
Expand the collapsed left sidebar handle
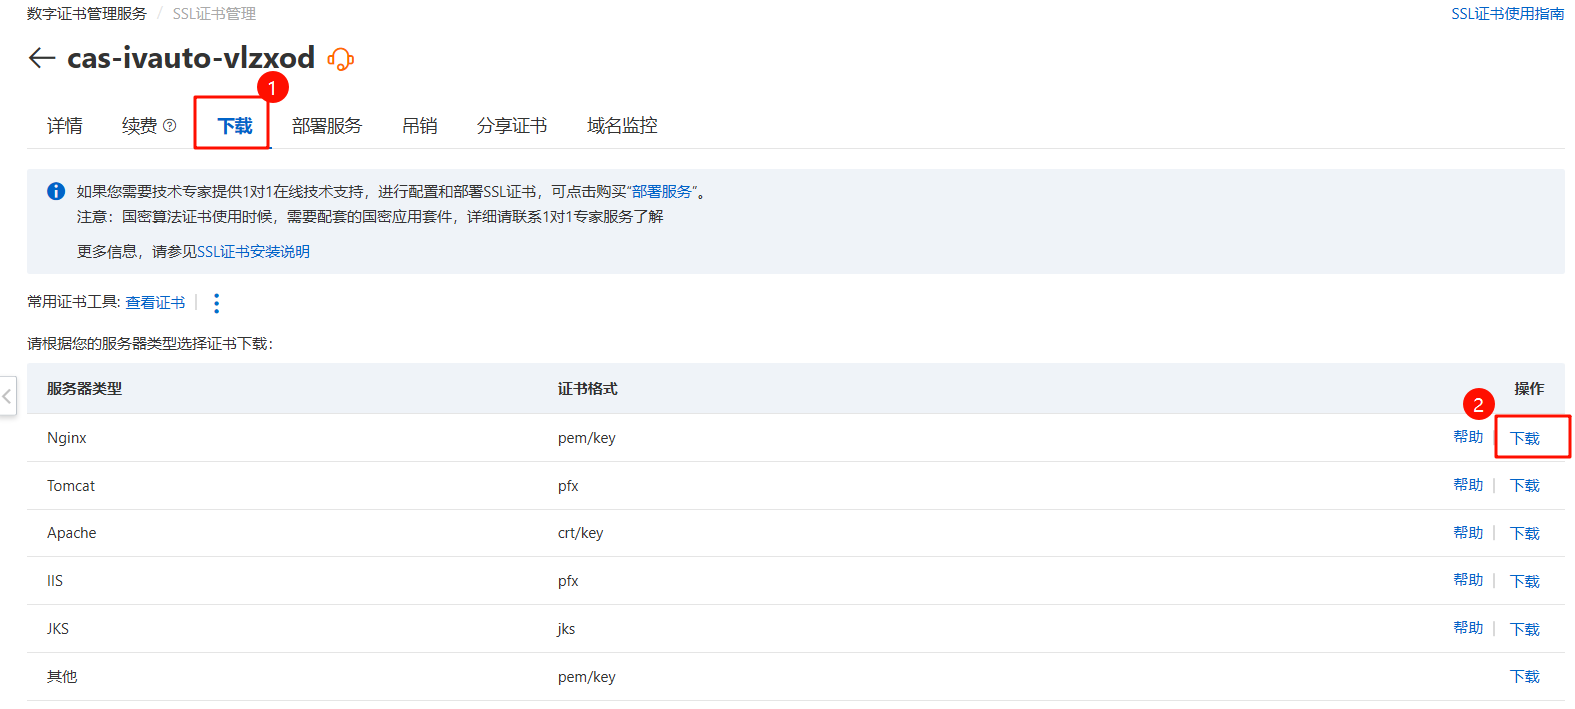7,396
